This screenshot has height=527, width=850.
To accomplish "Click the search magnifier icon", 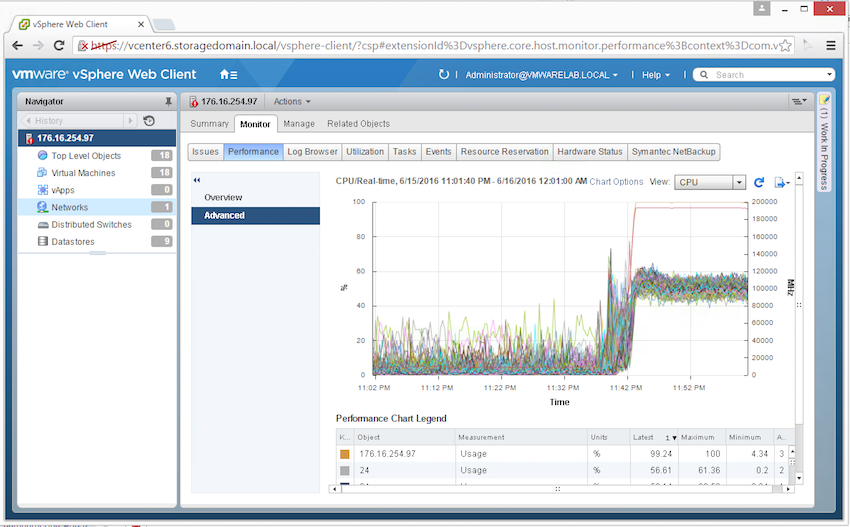I will tap(704, 75).
